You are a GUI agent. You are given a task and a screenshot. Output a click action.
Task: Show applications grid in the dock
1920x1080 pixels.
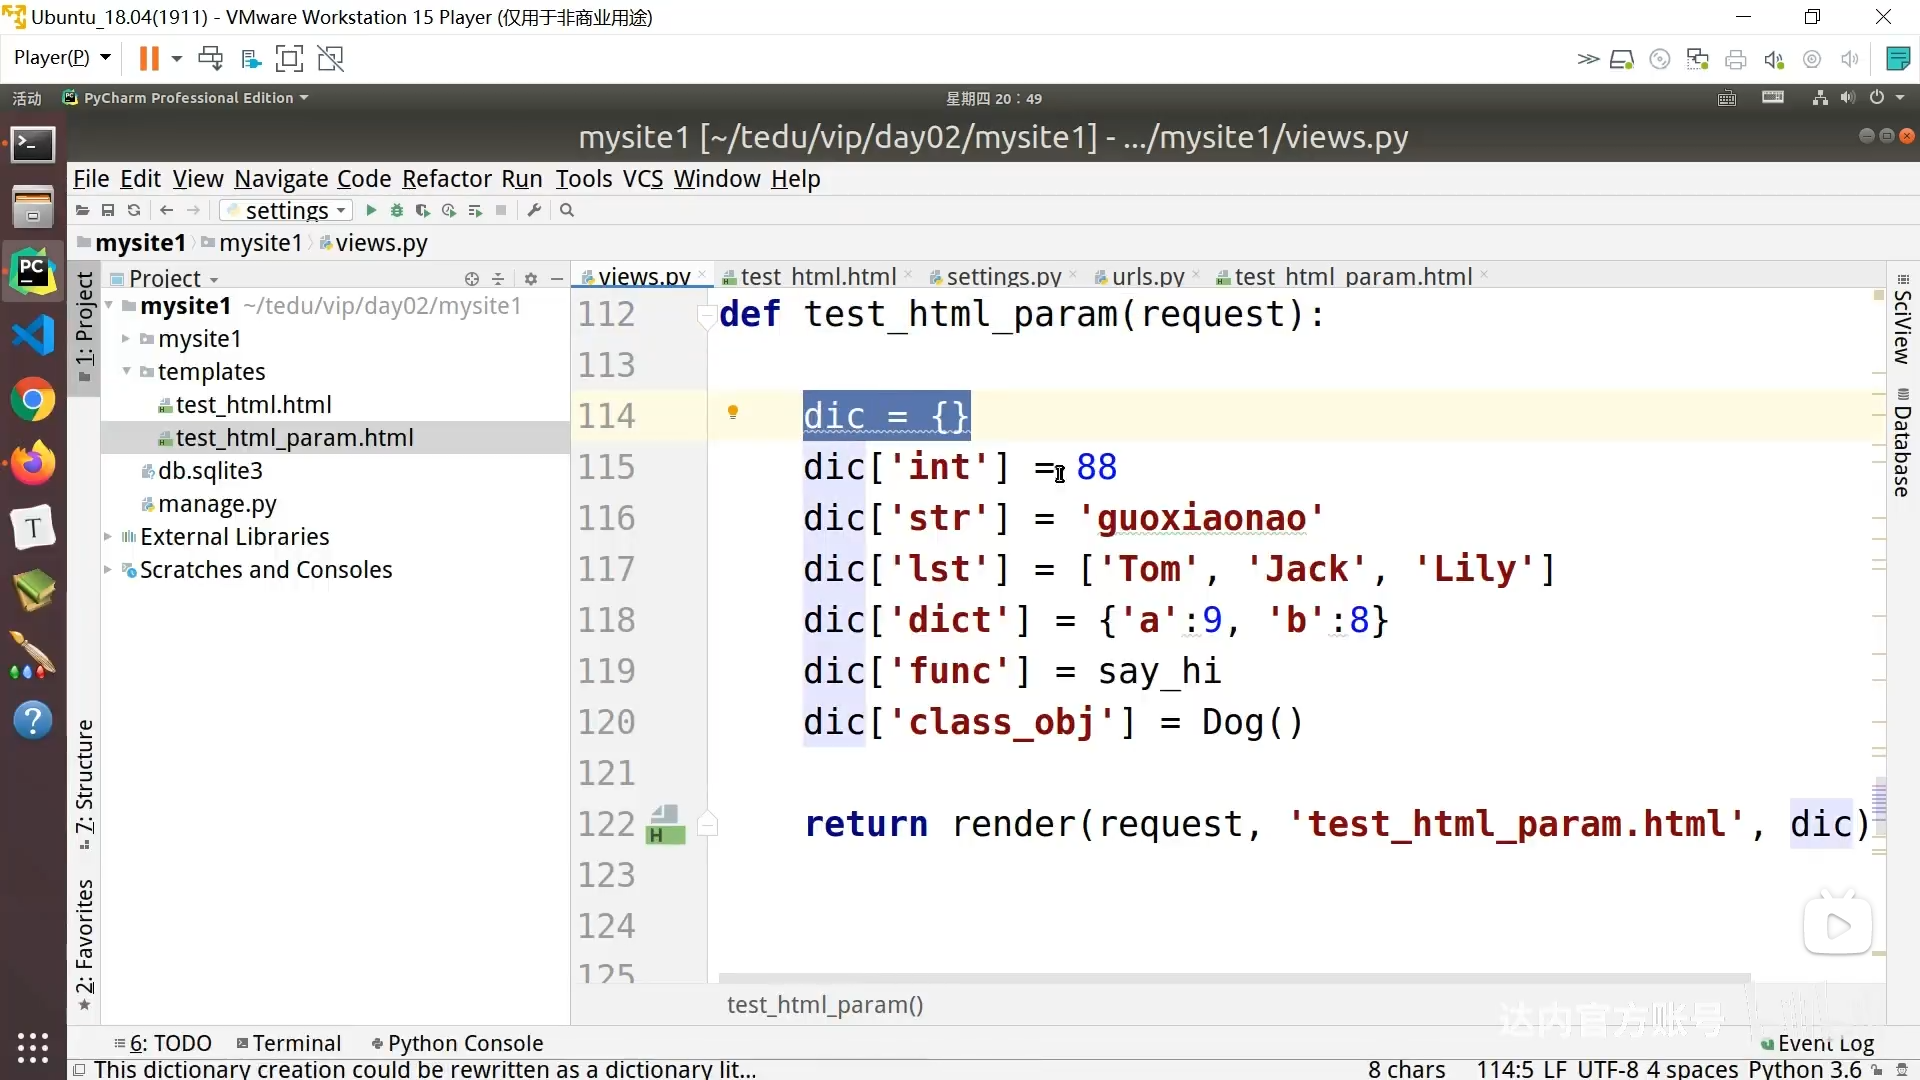[33, 1047]
